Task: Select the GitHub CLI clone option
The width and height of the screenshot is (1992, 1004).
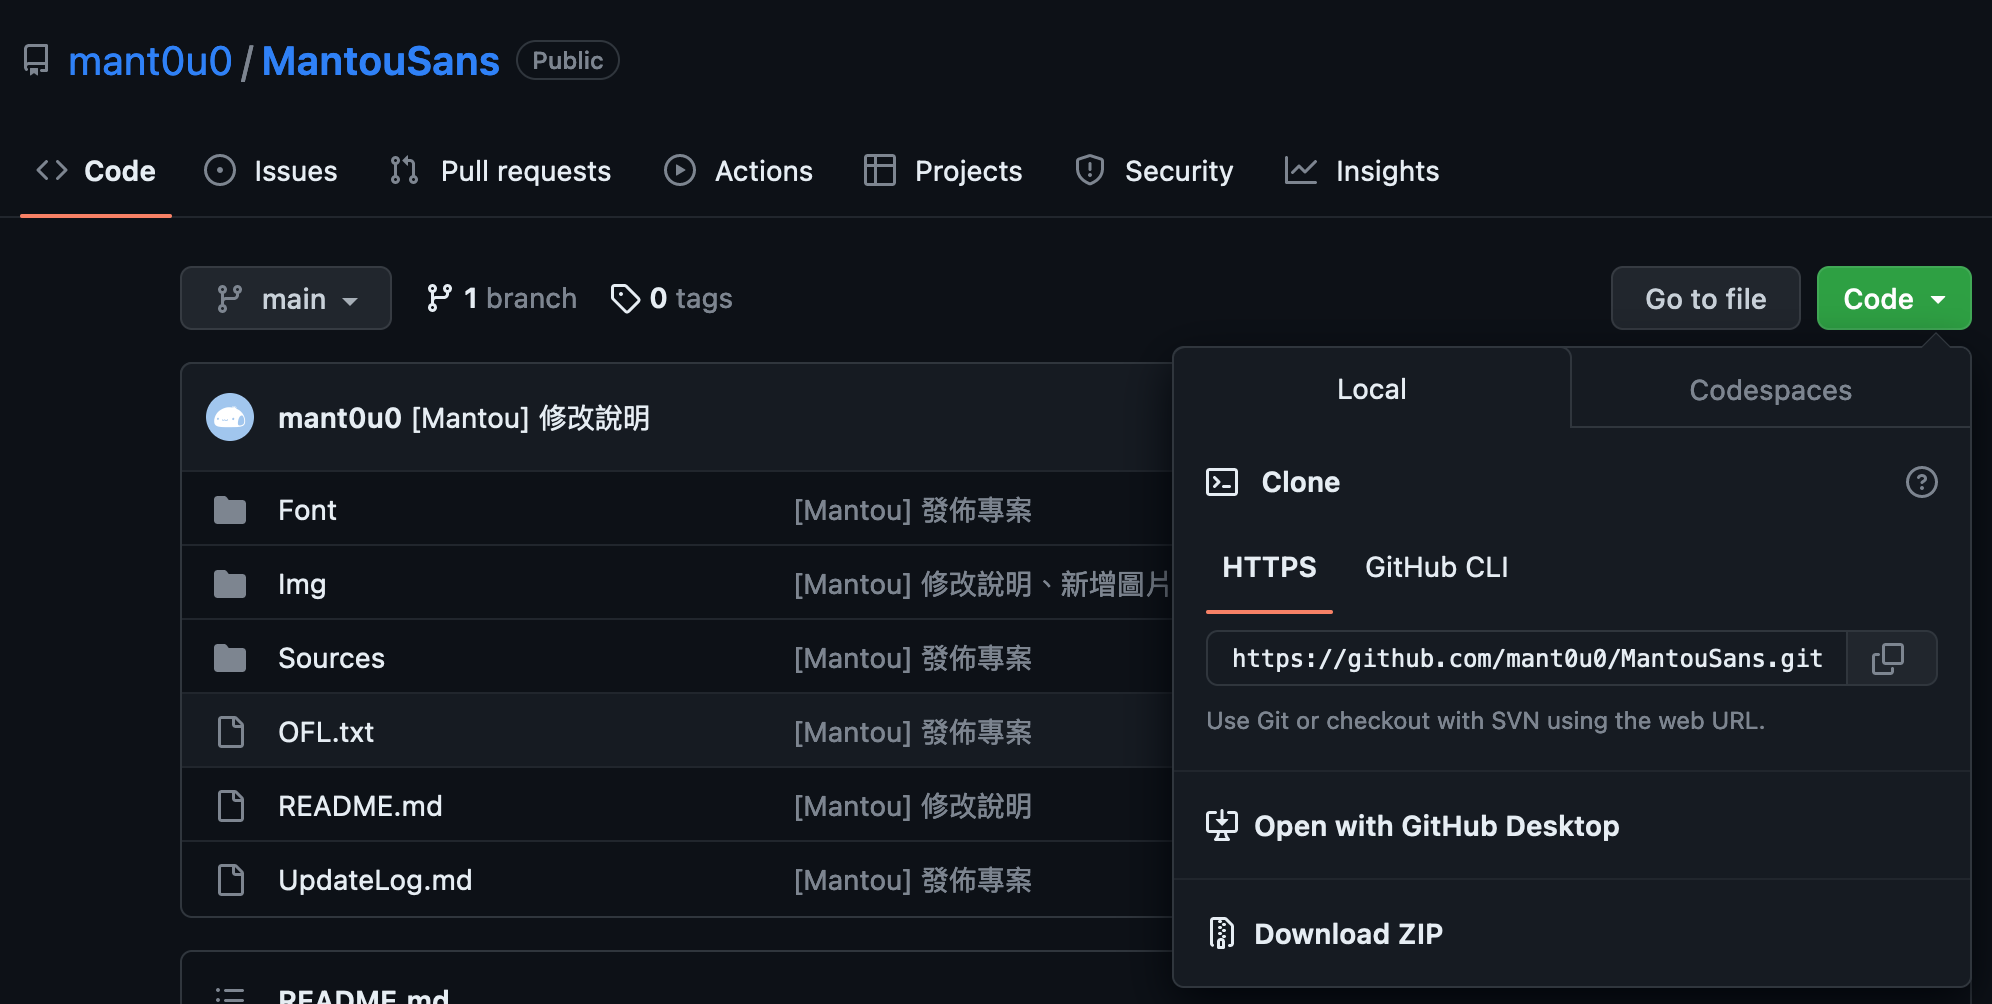Action: 1436,567
